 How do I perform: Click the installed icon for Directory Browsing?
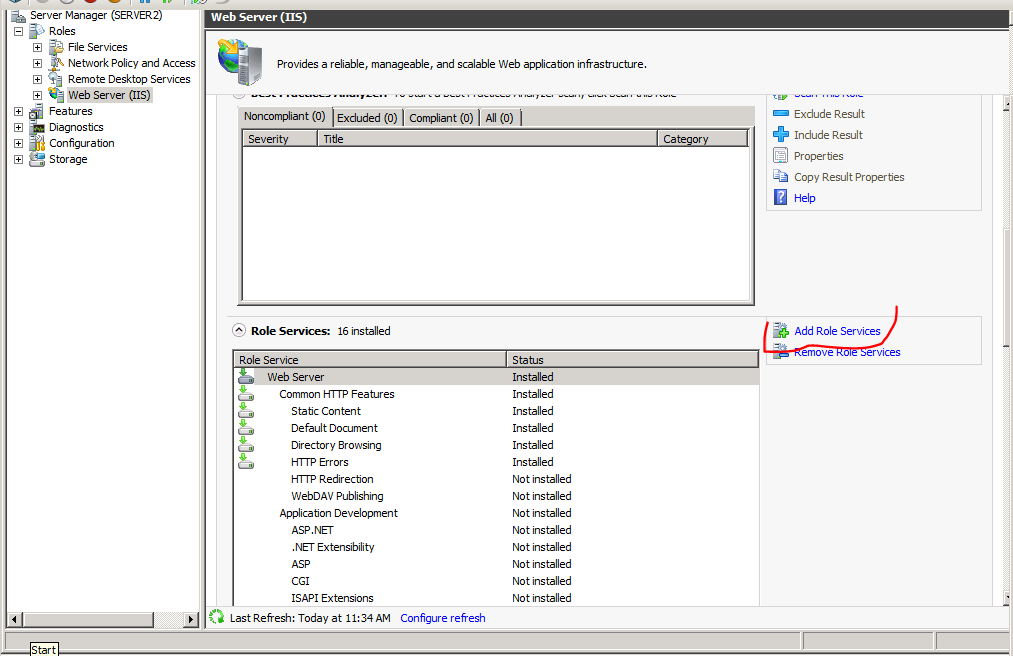point(245,445)
